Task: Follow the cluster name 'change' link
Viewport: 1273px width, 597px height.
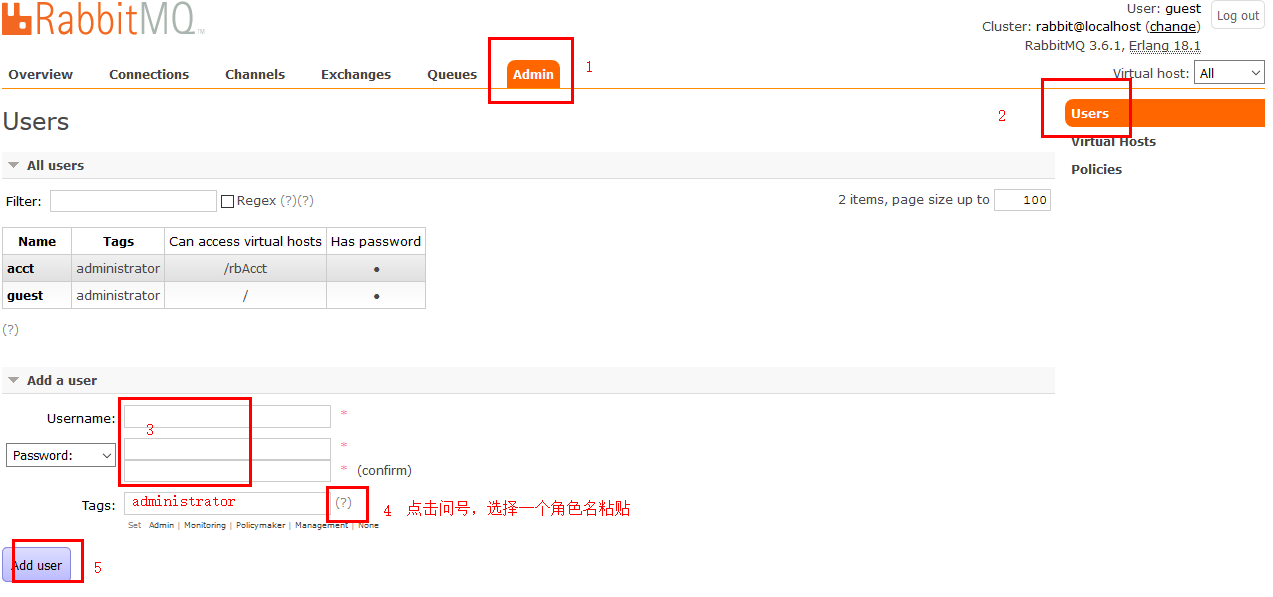Action: [1173, 27]
